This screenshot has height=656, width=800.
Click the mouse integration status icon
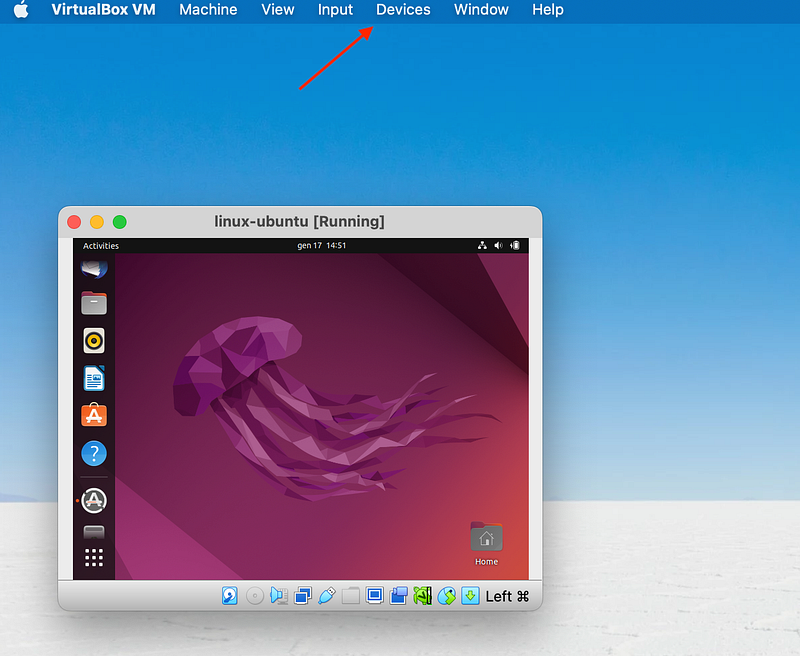coord(446,595)
